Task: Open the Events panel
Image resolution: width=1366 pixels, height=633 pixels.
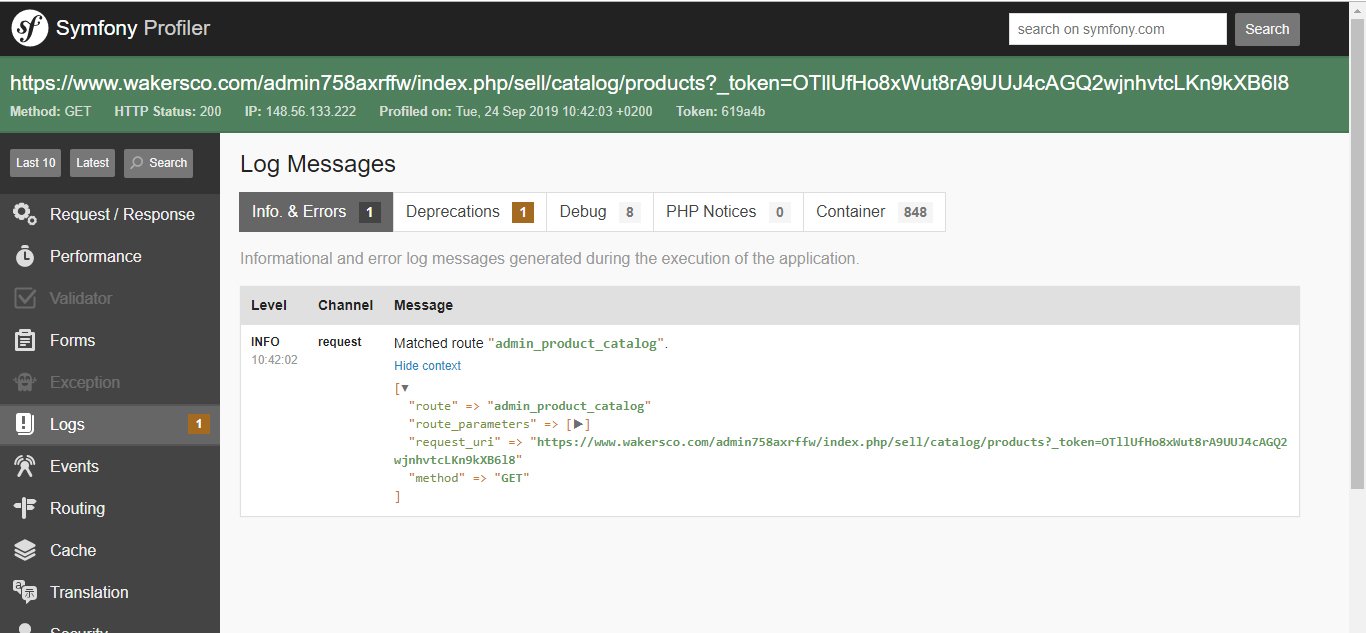Action: (110, 466)
